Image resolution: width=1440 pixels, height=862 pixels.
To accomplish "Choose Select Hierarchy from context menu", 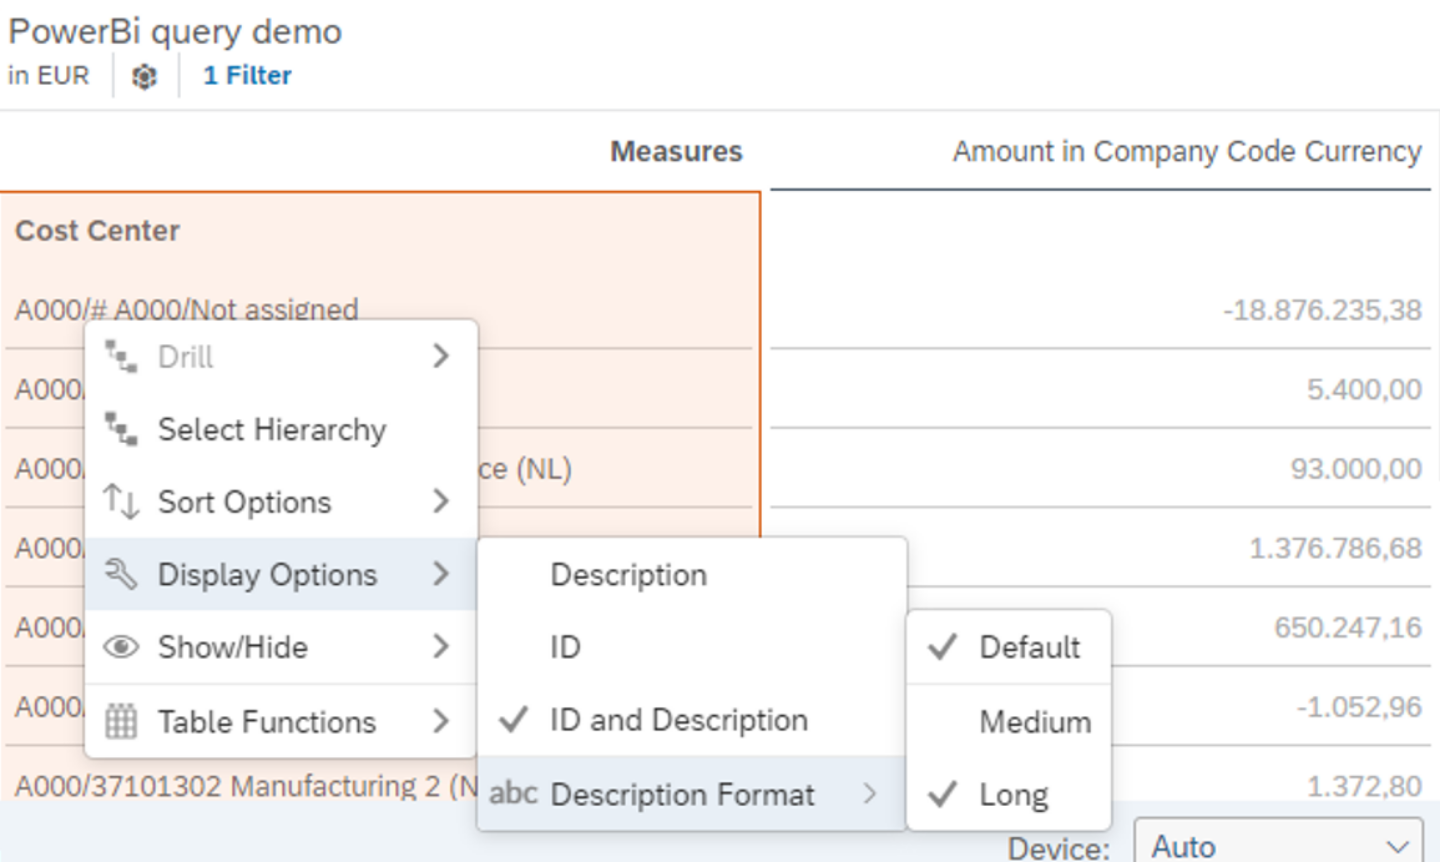I will [x=280, y=430].
